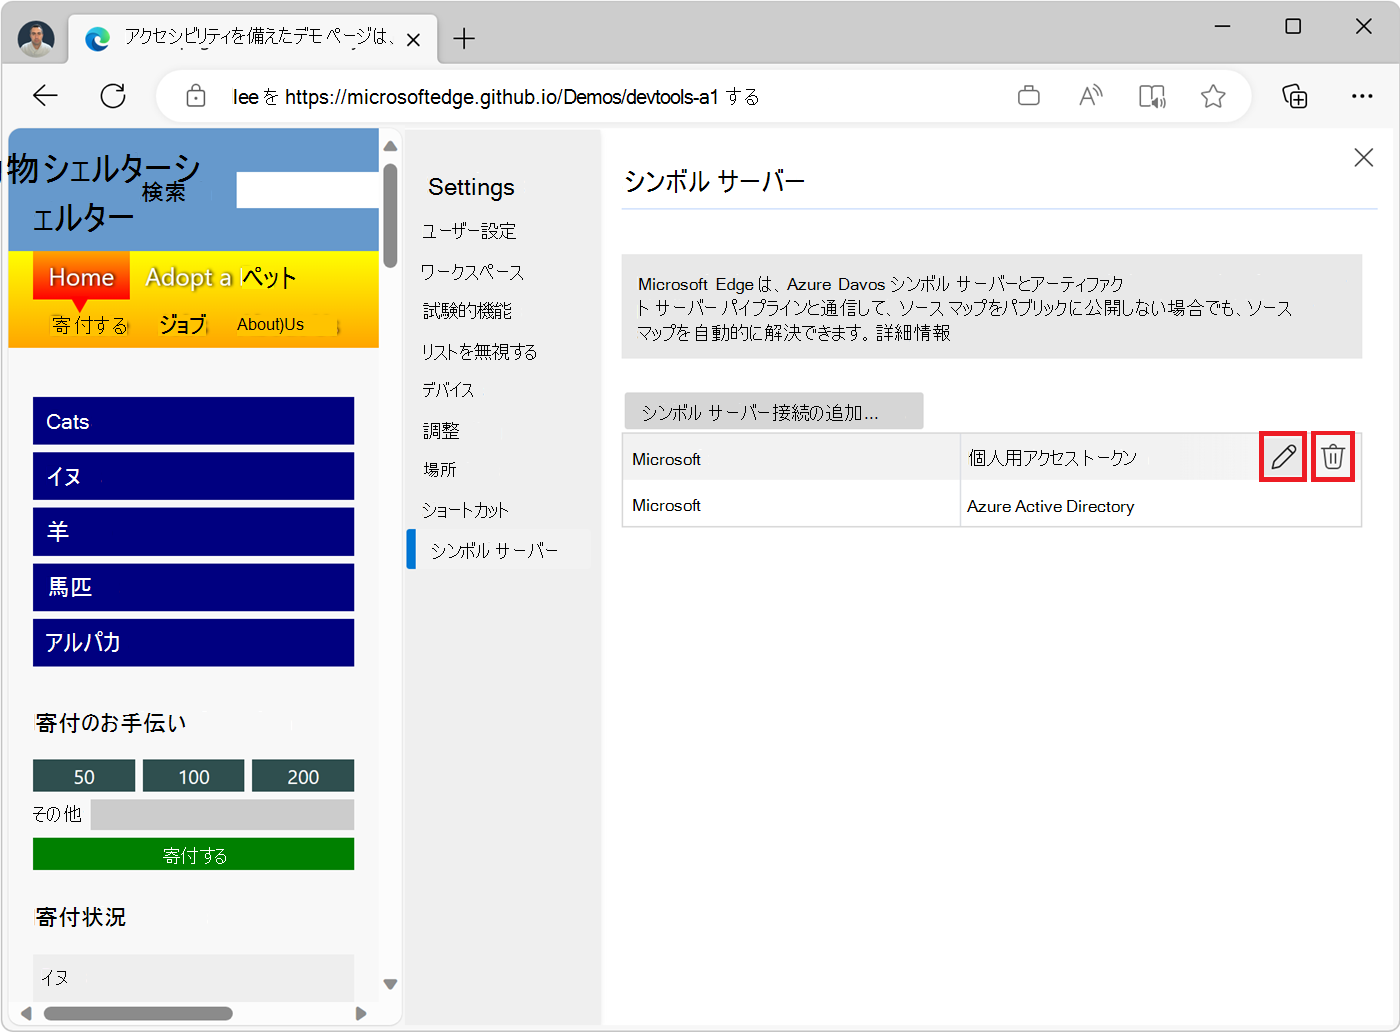Image resolution: width=1400 pixels, height=1032 pixels.
Task: Reload the current page
Action: (113, 95)
